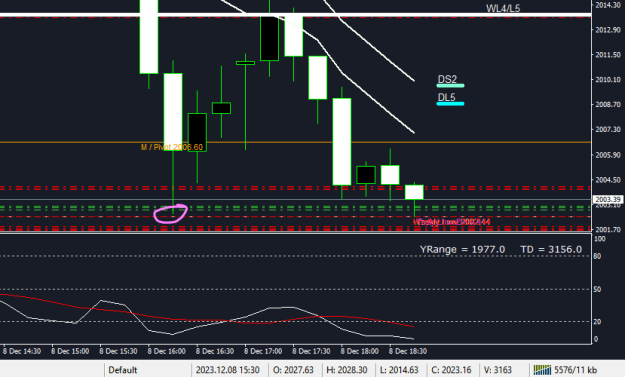The width and height of the screenshot is (625, 377).
Task: Select the DS2 level label
Action: pos(447,79)
